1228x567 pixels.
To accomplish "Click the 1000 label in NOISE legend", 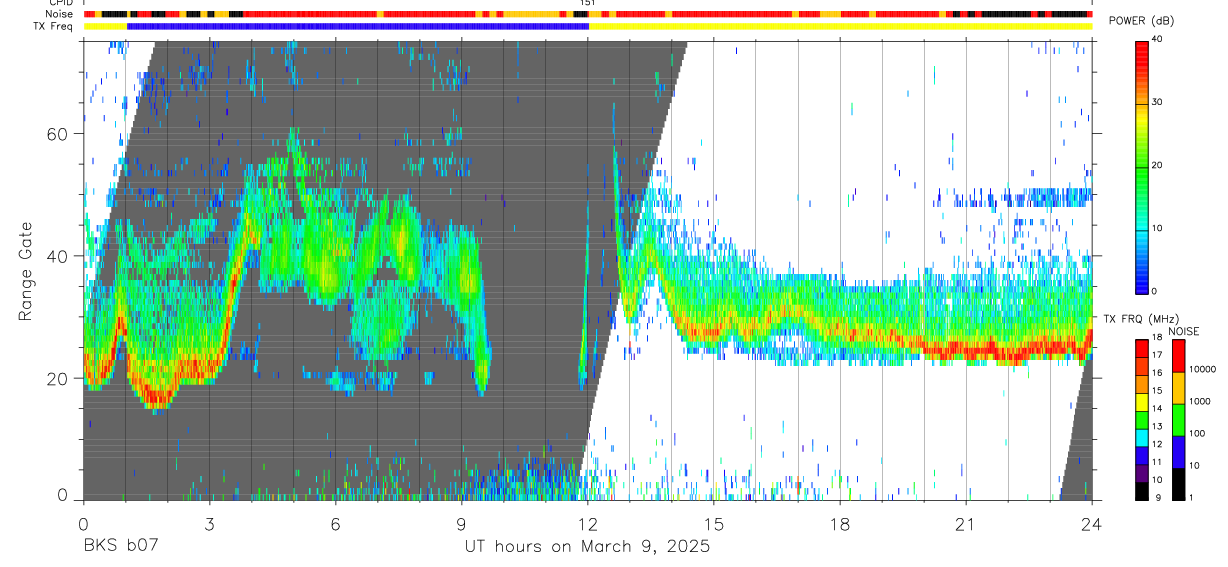I will point(1201,401).
